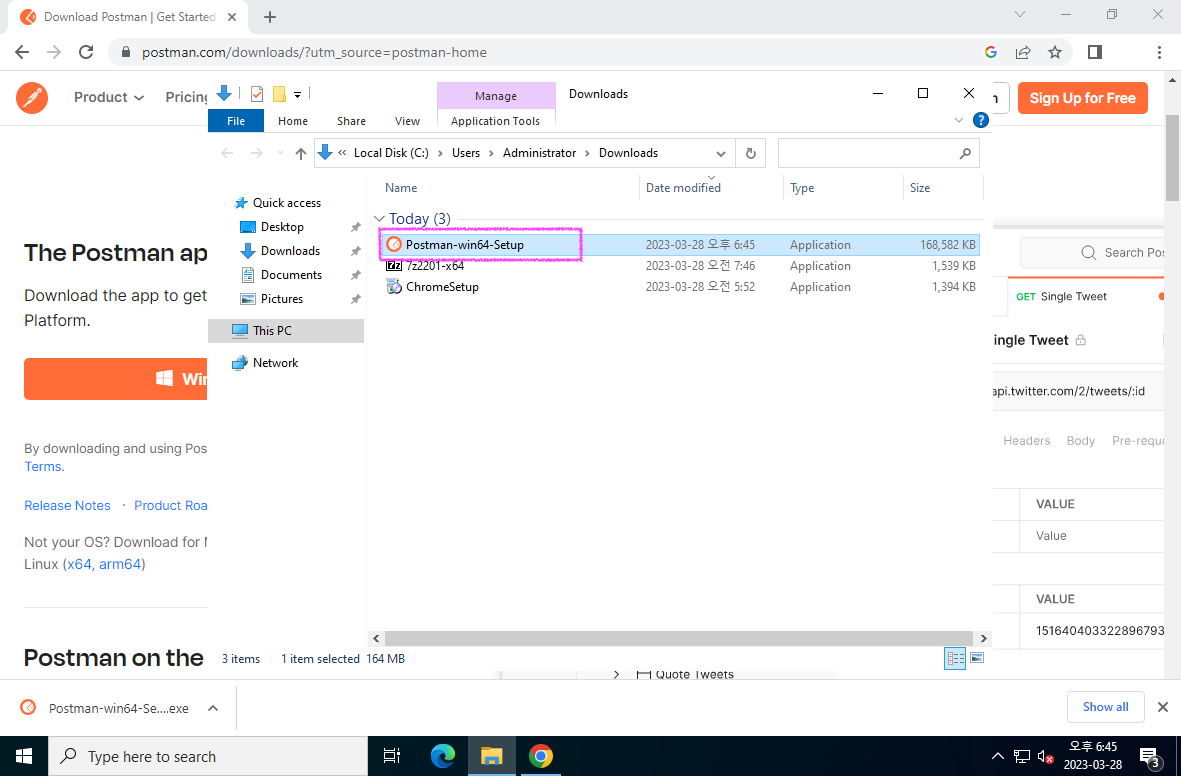Open the File tab in Explorer
The height and width of the screenshot is (776, 1181).
click(x=236, y=121)
